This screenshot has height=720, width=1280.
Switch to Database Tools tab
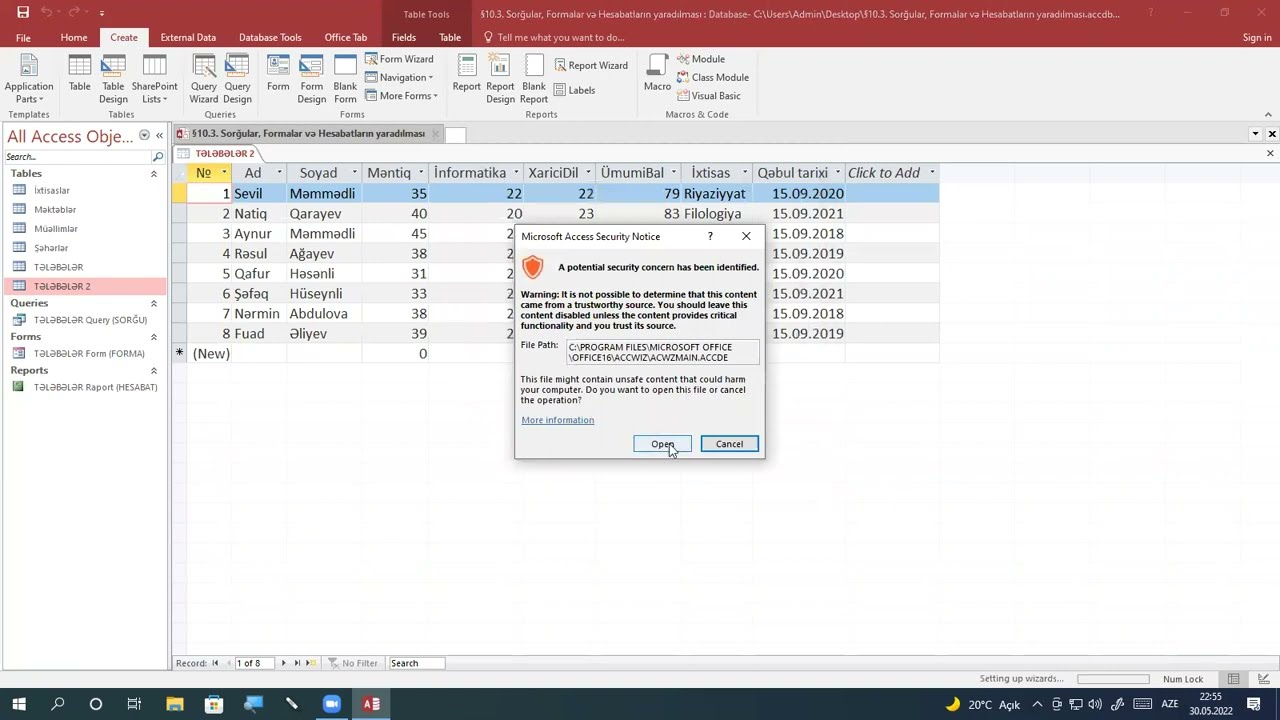pyautogui.click(x=270, y=37)
